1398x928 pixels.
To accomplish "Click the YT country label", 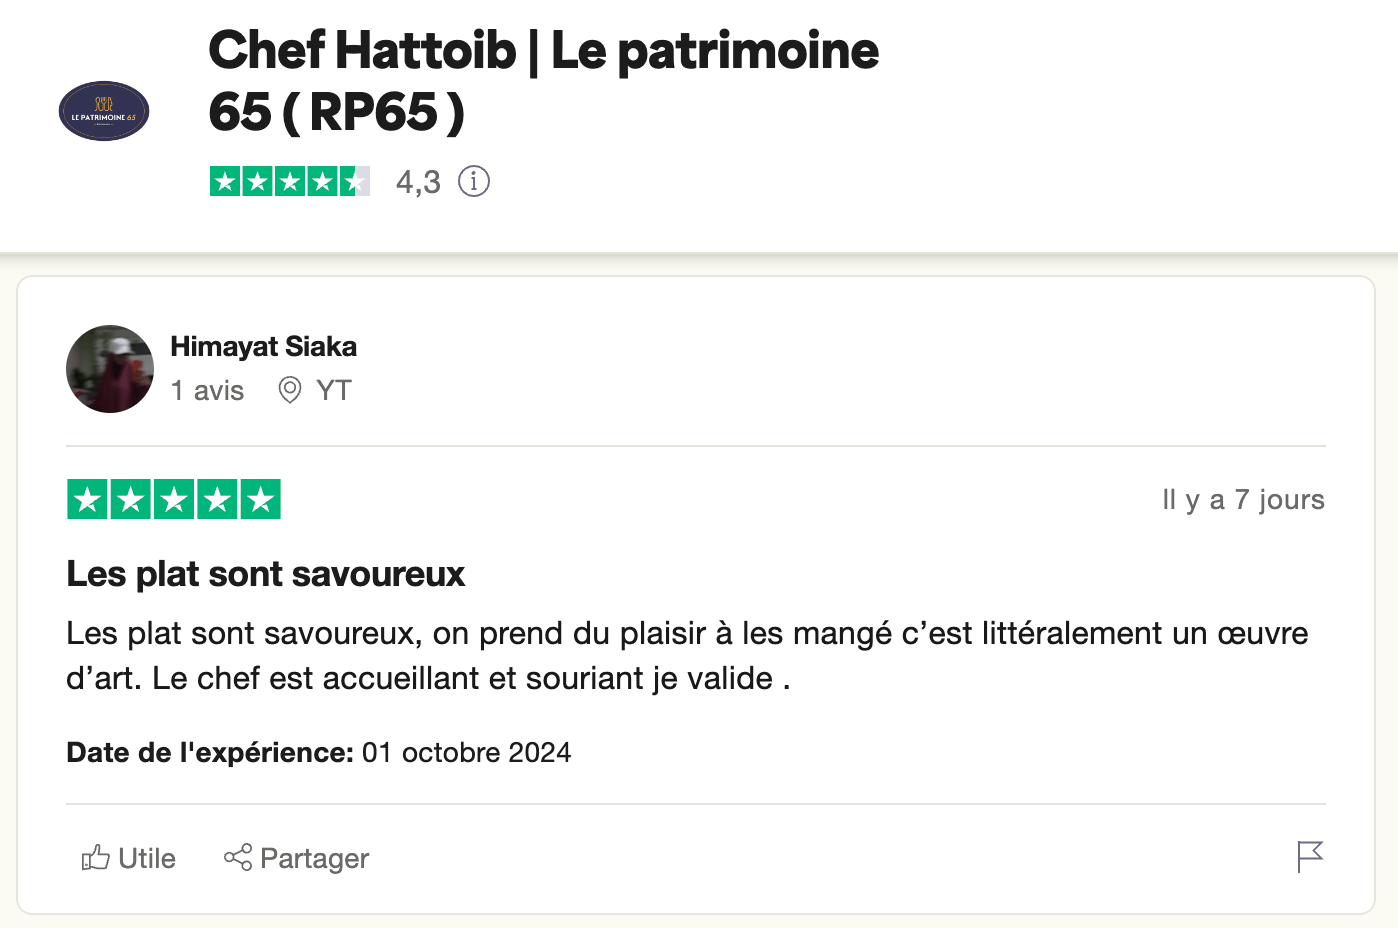I will [x=333, y=390].
